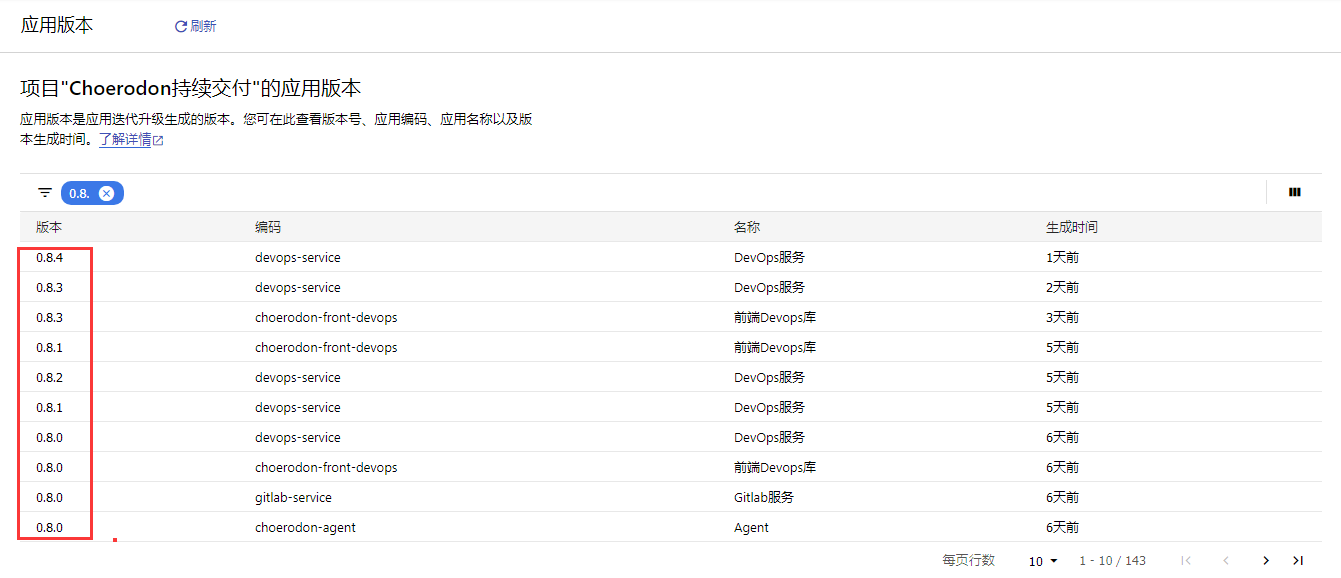Remove the 0.8. filter chip

pos(107,193)
